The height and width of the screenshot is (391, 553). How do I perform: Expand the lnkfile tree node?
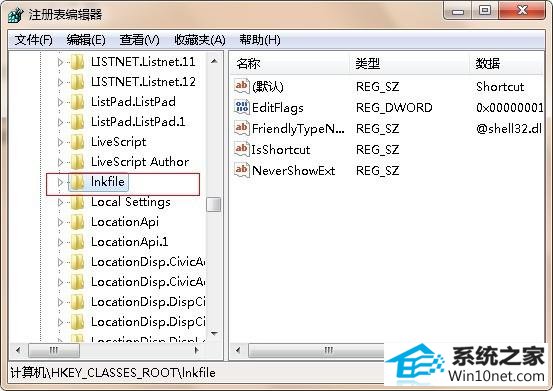click(x=60, y=182)
